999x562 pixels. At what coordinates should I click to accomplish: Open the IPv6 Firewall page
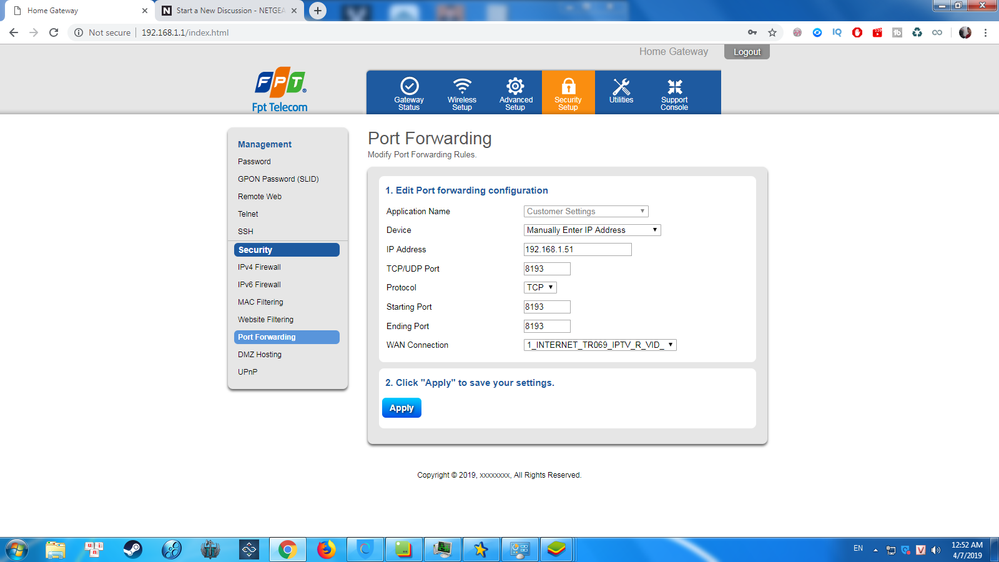coord(259,285)
